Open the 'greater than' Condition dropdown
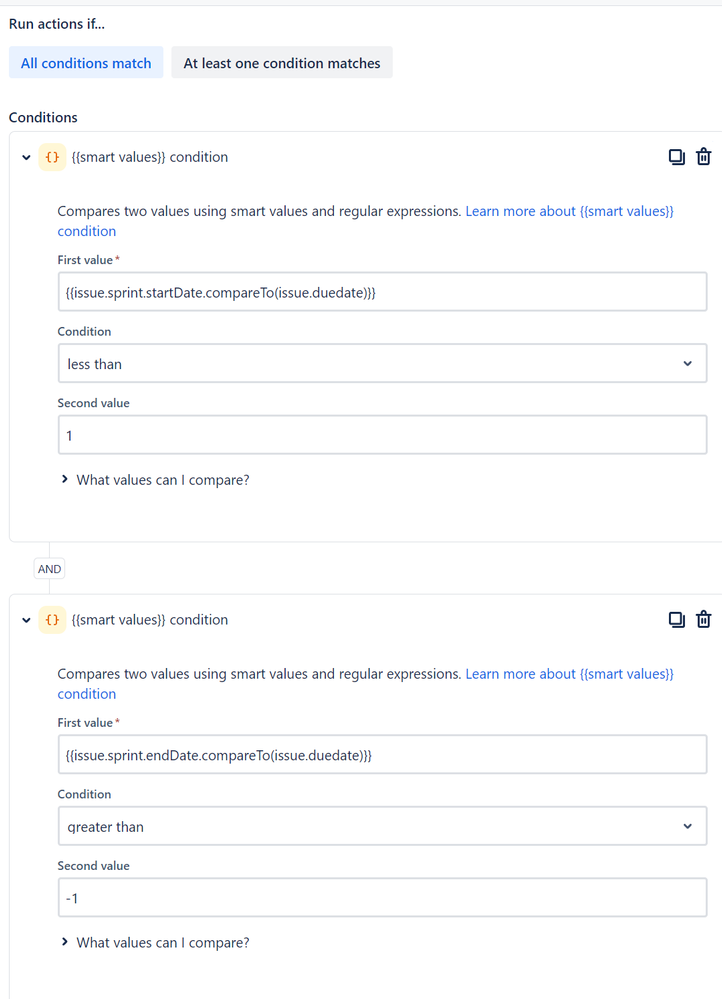The image size is (722, 999). click(382, 827)
